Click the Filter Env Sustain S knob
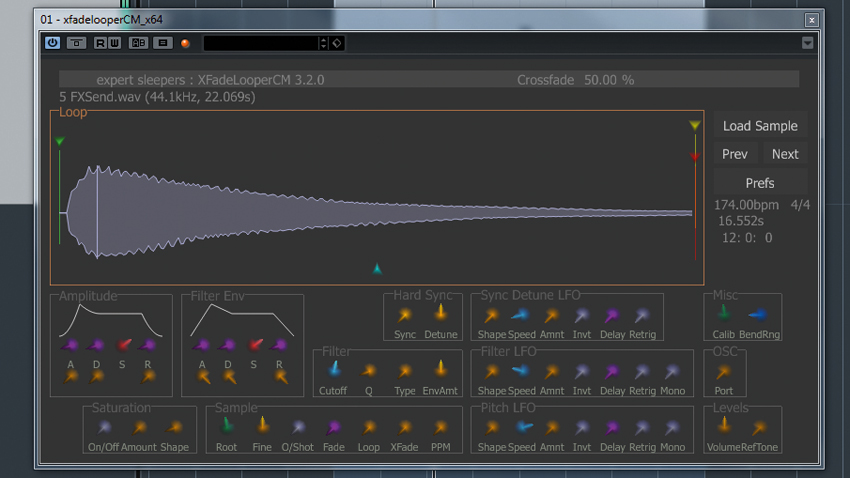The width and height of the screenshot is (850, 478). click(255, 344)
